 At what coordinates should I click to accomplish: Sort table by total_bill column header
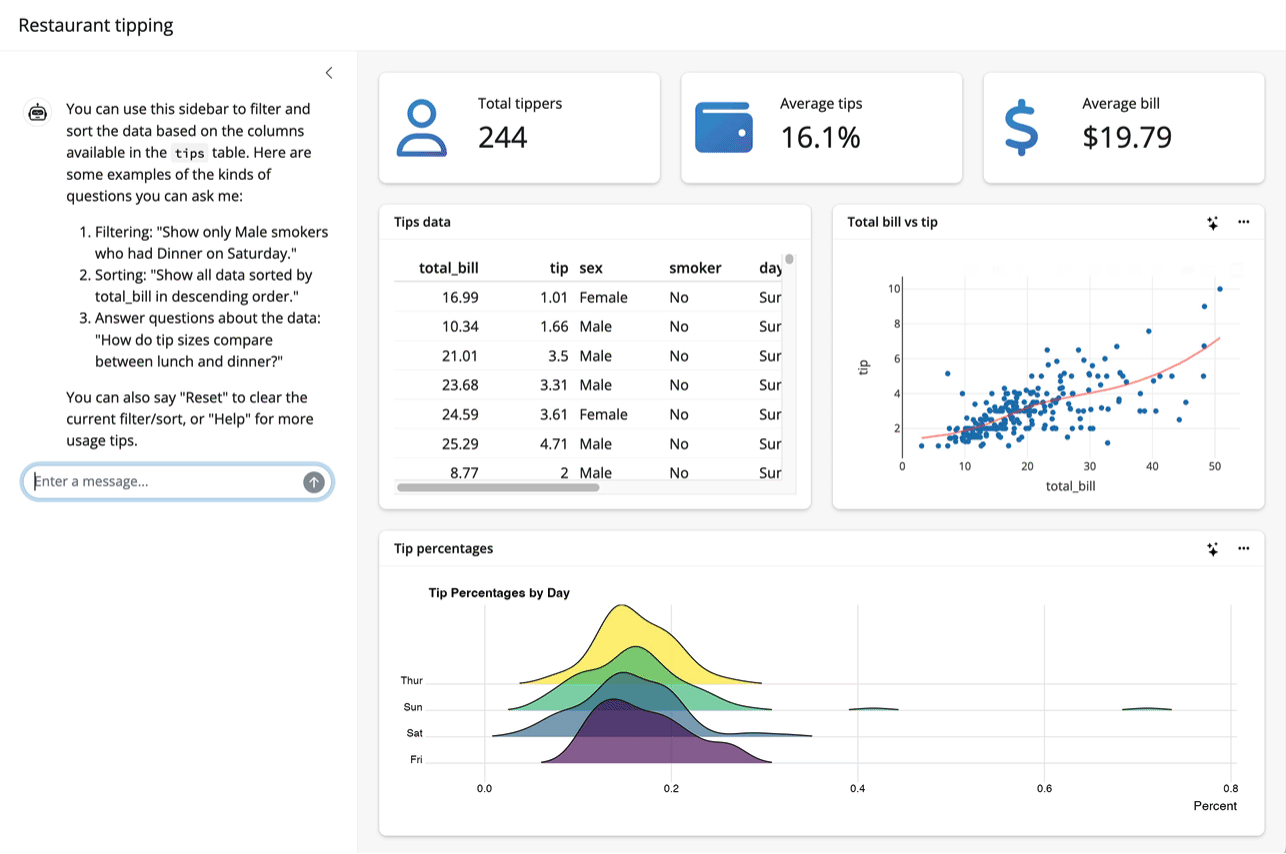(448, 268)
